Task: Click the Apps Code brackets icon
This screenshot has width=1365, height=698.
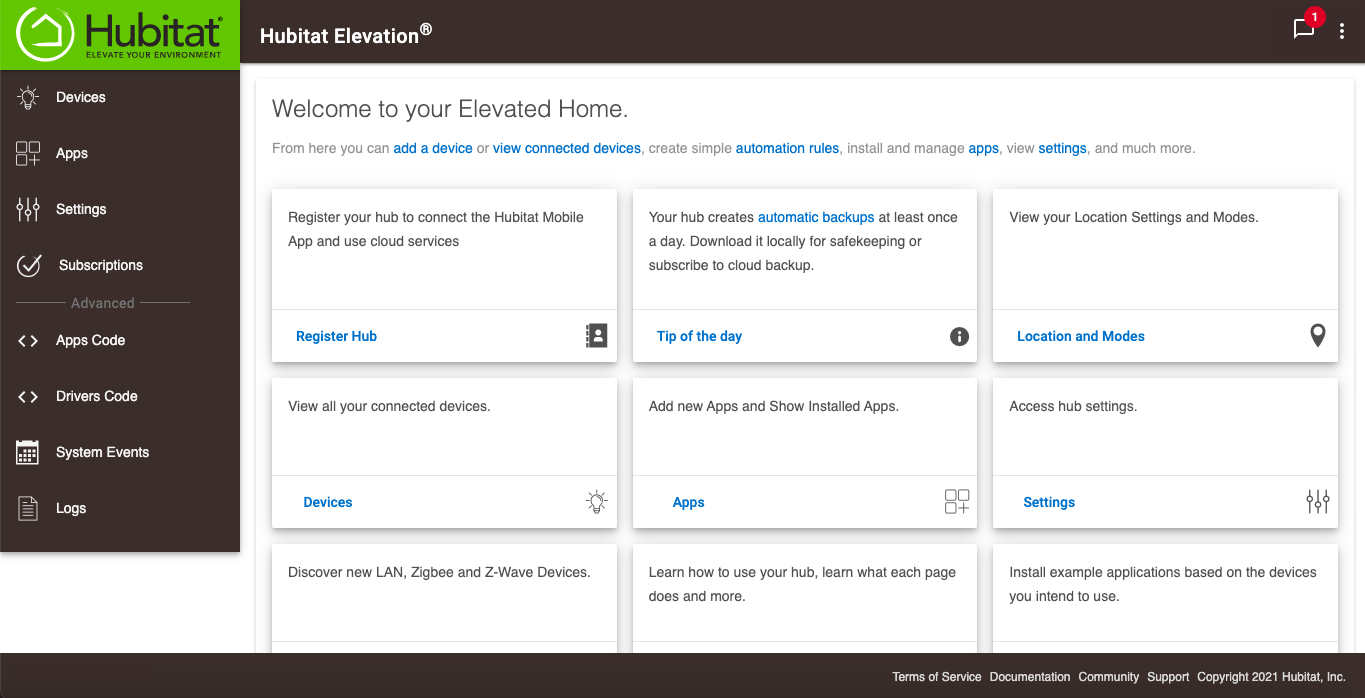Action: pos(28,341)
